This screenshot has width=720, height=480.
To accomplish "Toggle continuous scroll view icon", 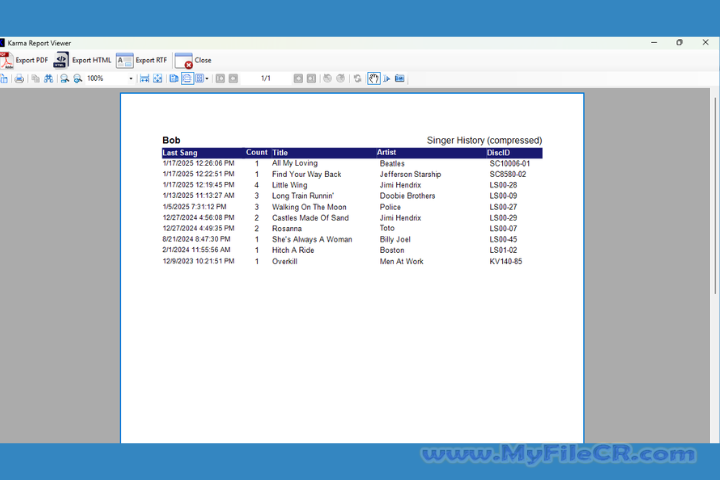I will [x=187, y=79].
